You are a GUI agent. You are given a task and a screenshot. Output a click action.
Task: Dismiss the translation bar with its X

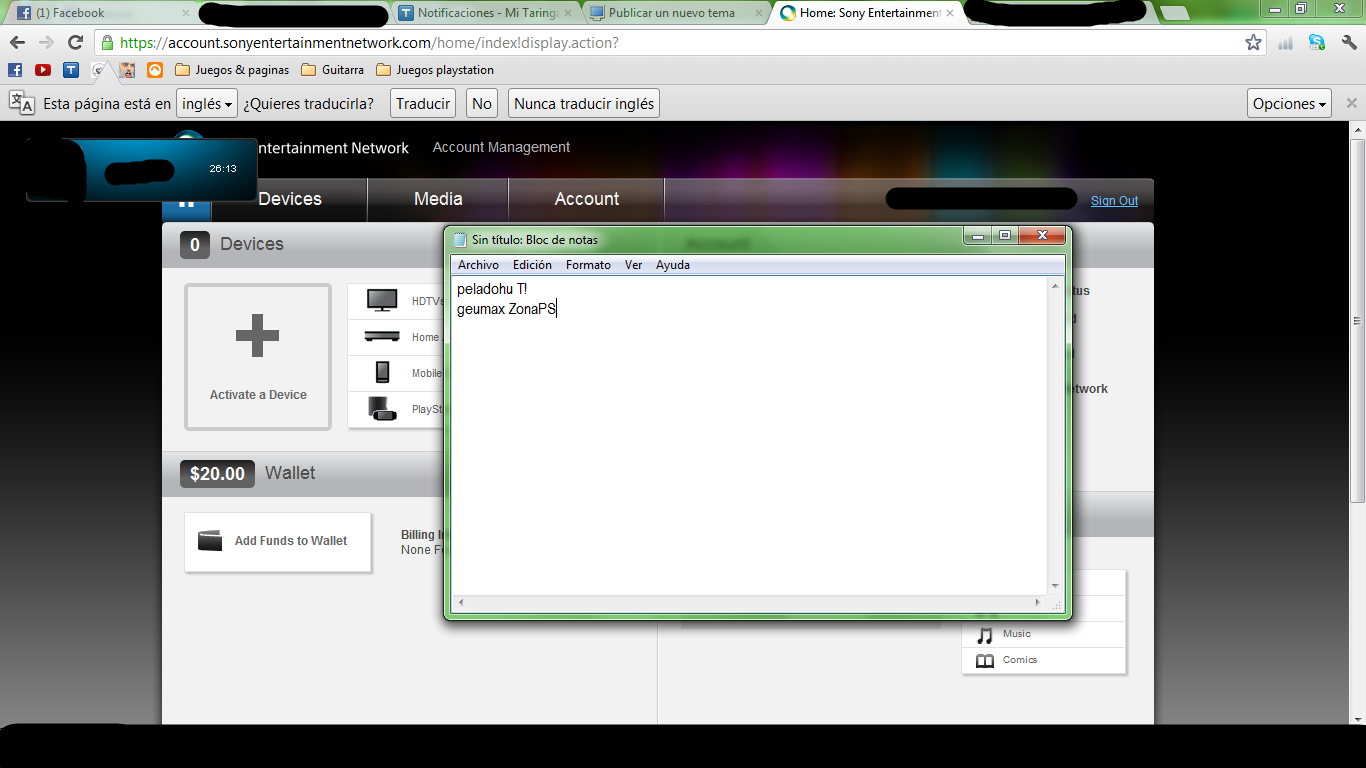[x=1351, y=103]
